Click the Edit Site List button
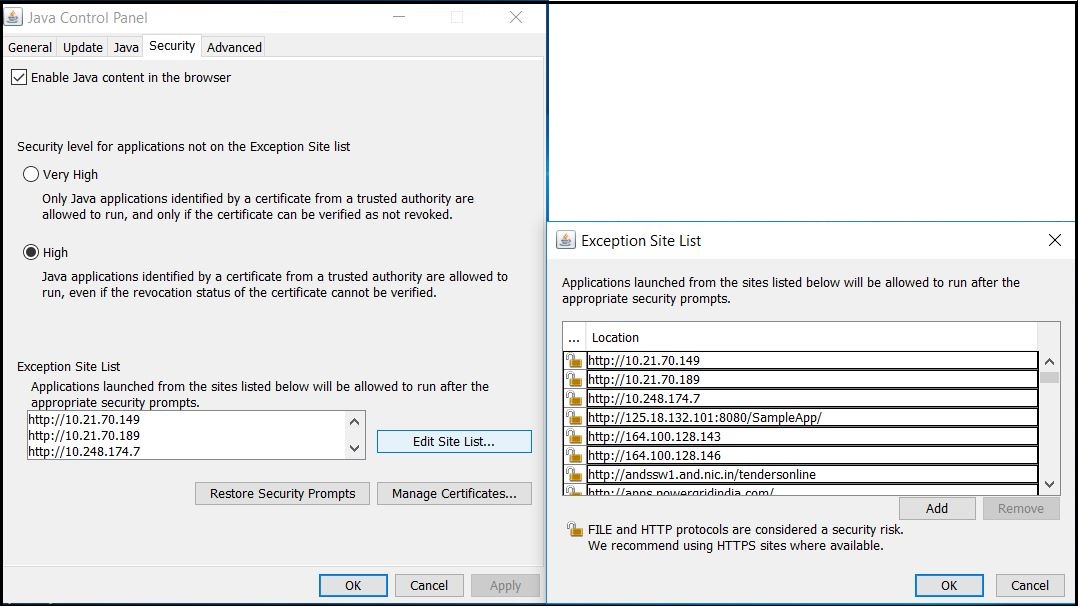The image size is (1078, 606). [454, 441]
